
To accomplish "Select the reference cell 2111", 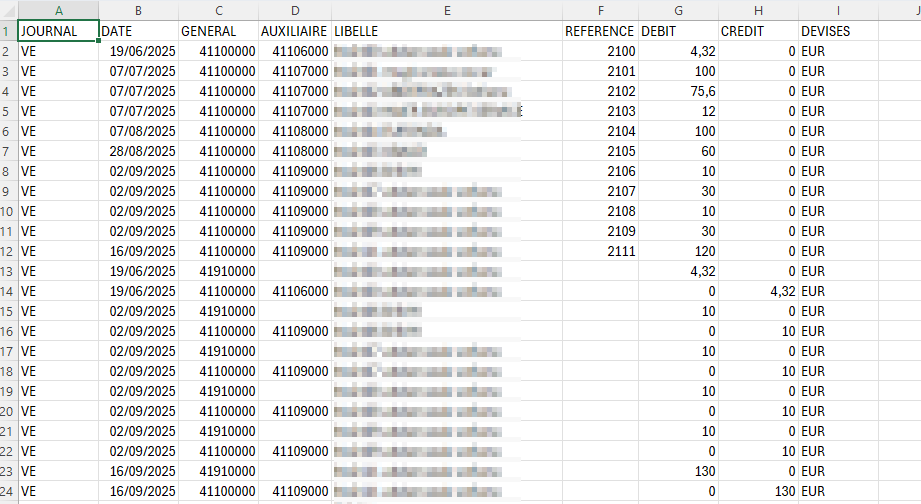I will (x=600, y=251).
